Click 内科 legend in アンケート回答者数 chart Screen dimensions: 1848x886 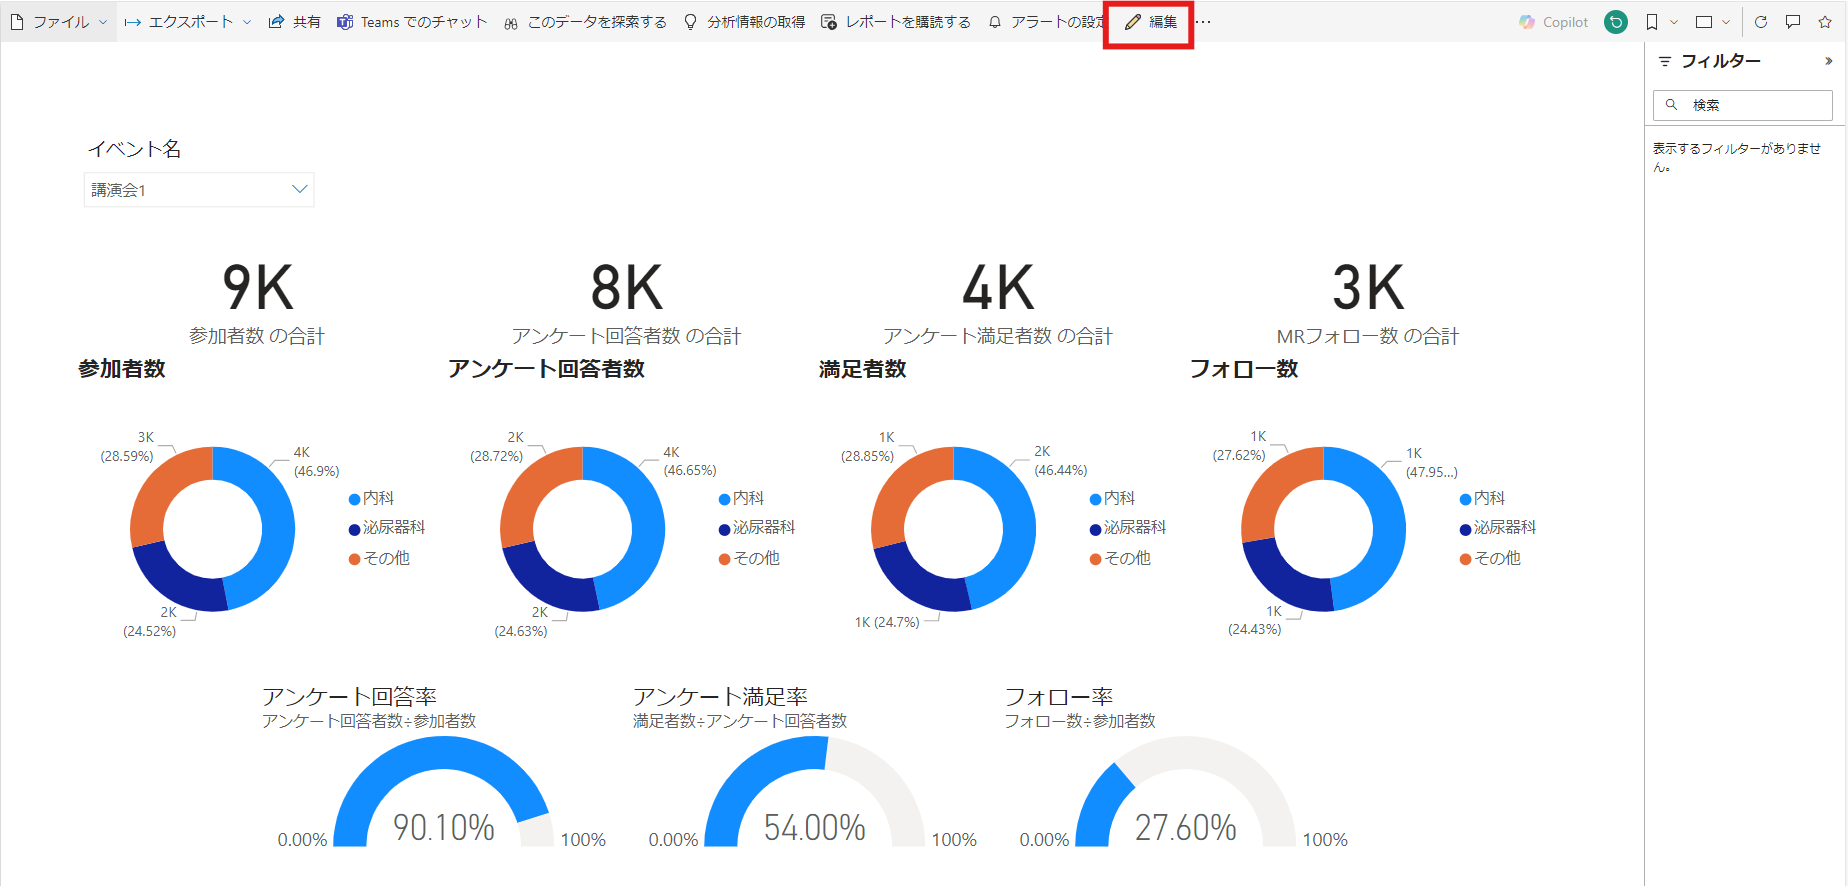tap(741, 498)
